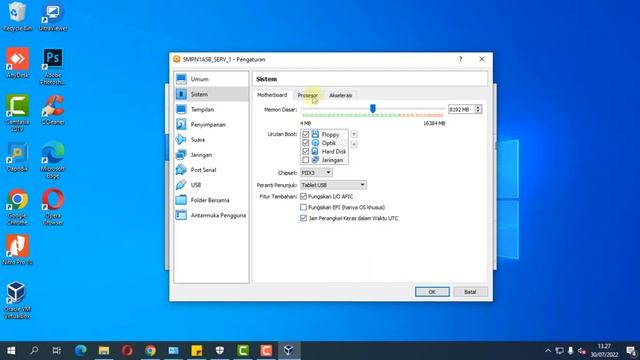This screenshot has height=360, width=640.
Task: Click the volume tray icon
Action: coord(582,351)
